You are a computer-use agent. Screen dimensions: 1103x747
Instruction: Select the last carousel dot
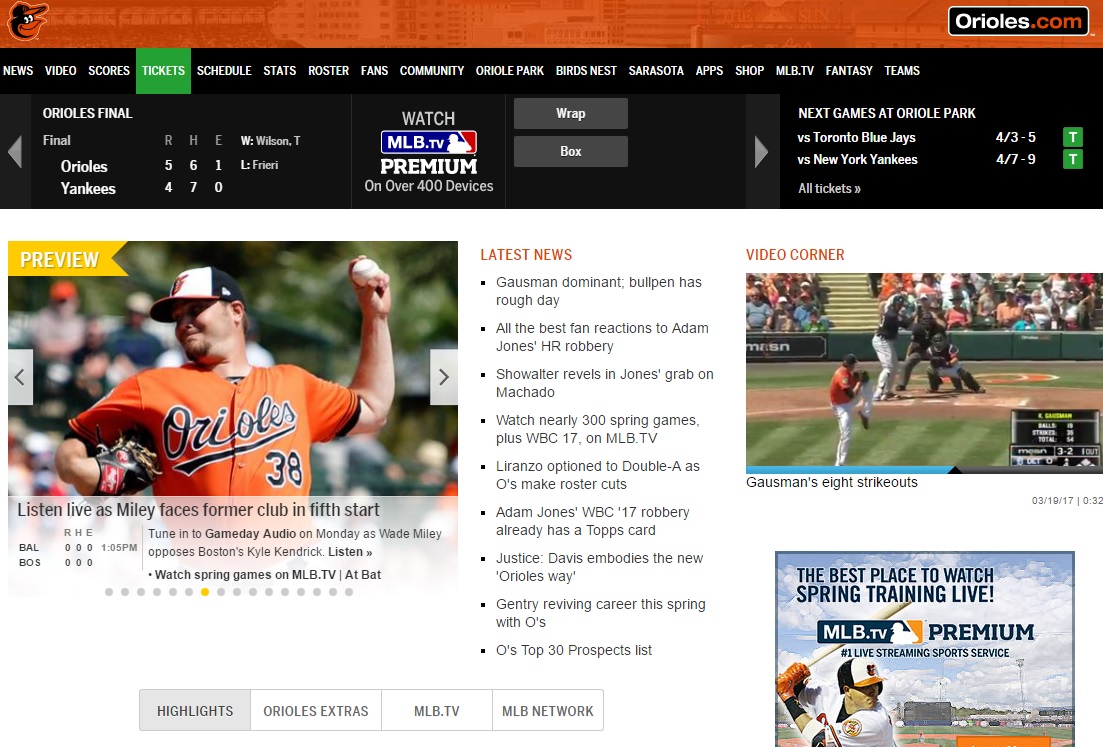click(349, 592)
